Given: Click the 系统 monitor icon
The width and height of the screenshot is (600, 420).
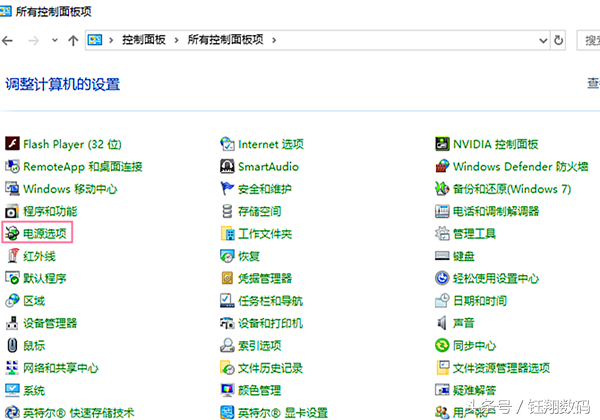Looking at the screenshot, I should (x=12, y=390).
